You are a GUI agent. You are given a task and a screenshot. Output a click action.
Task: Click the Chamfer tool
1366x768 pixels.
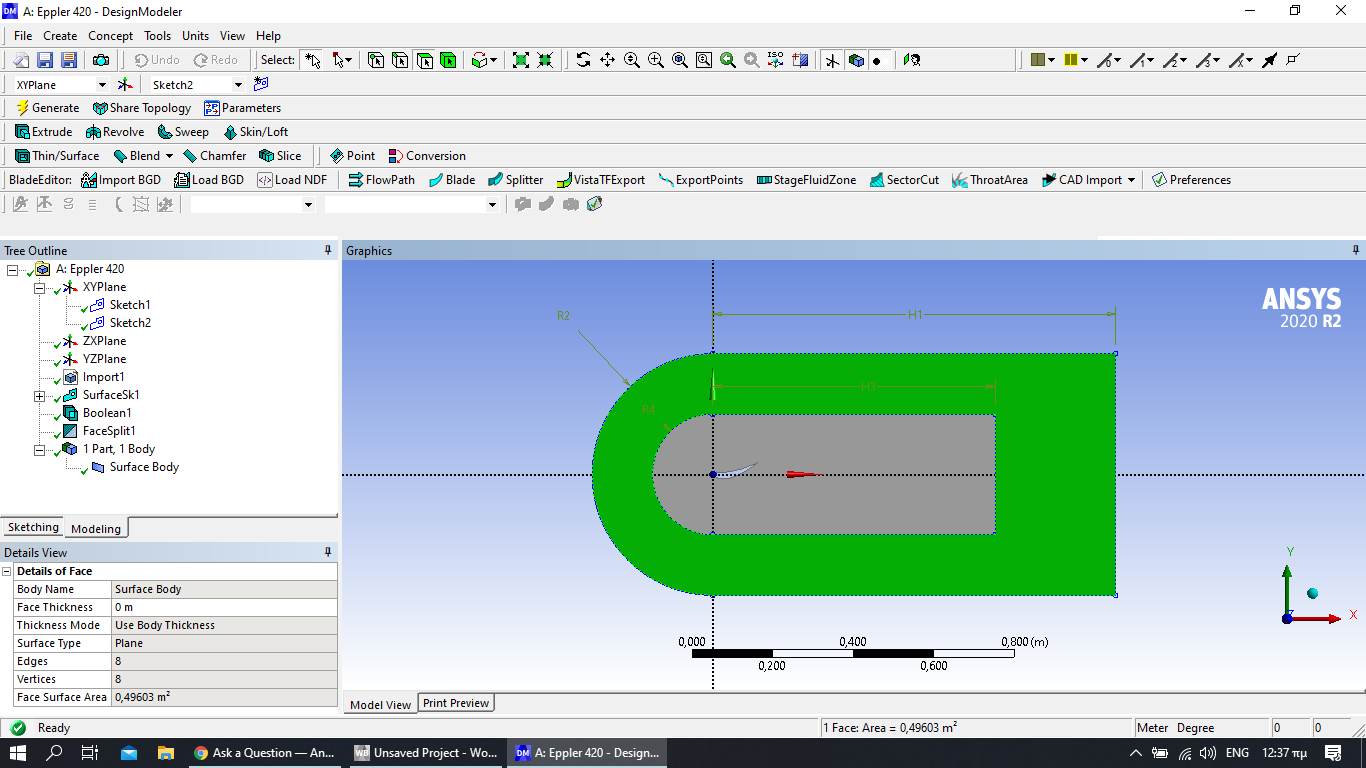214,156
